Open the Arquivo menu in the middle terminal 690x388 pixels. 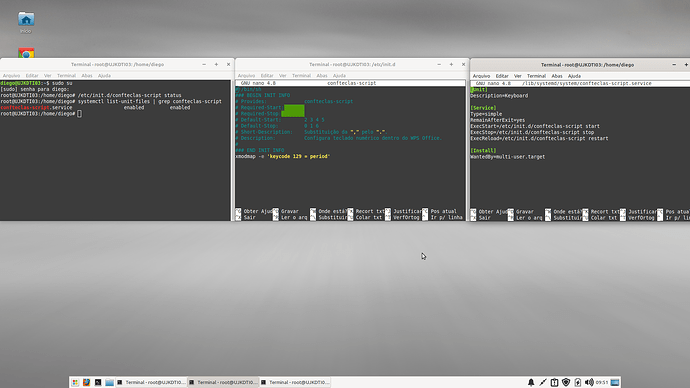[246, 76]
